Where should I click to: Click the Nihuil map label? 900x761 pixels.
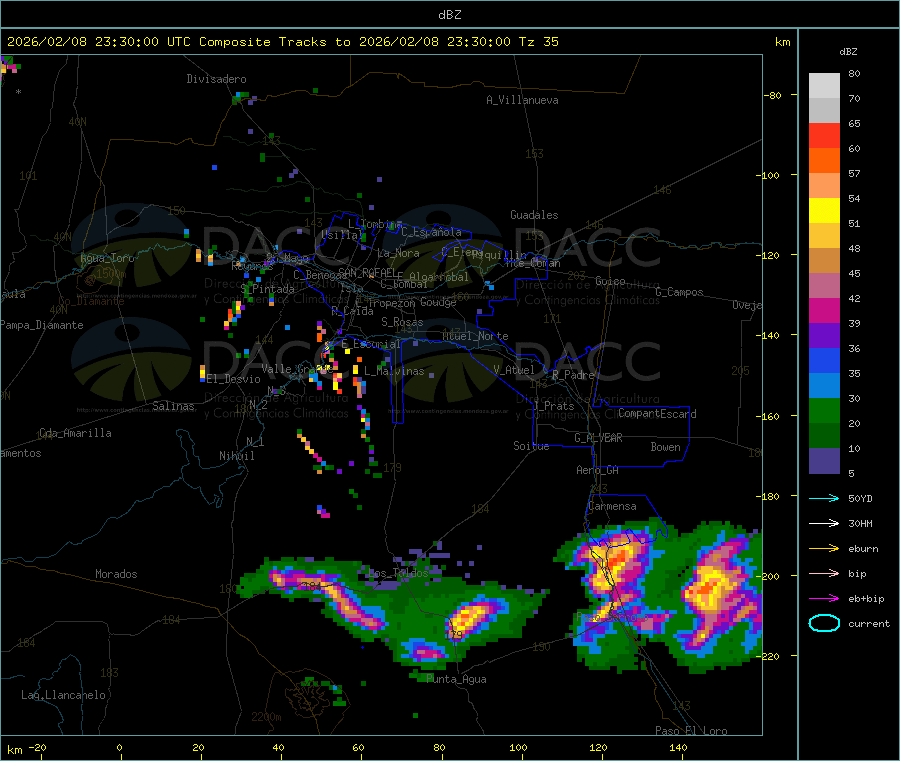point(236,456)
